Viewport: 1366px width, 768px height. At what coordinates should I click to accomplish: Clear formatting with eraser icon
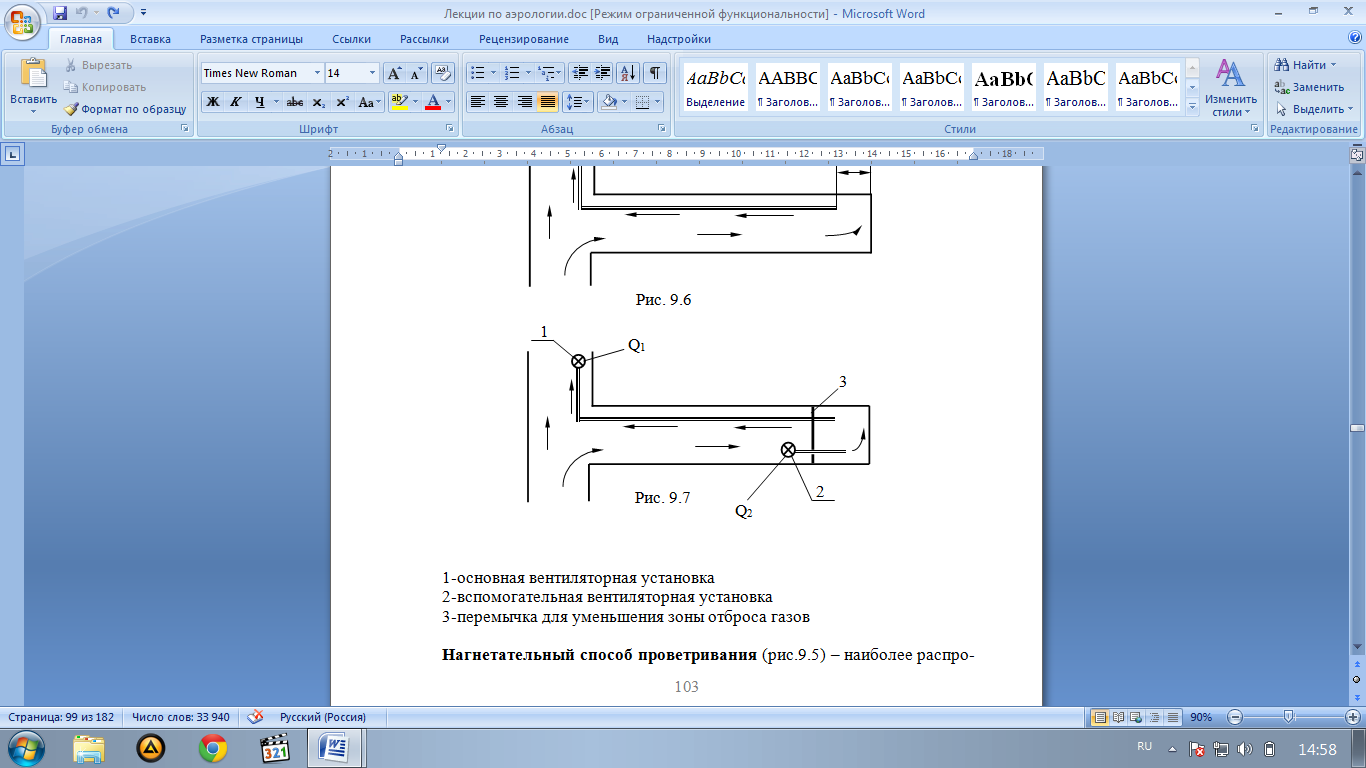pos(443,73)
